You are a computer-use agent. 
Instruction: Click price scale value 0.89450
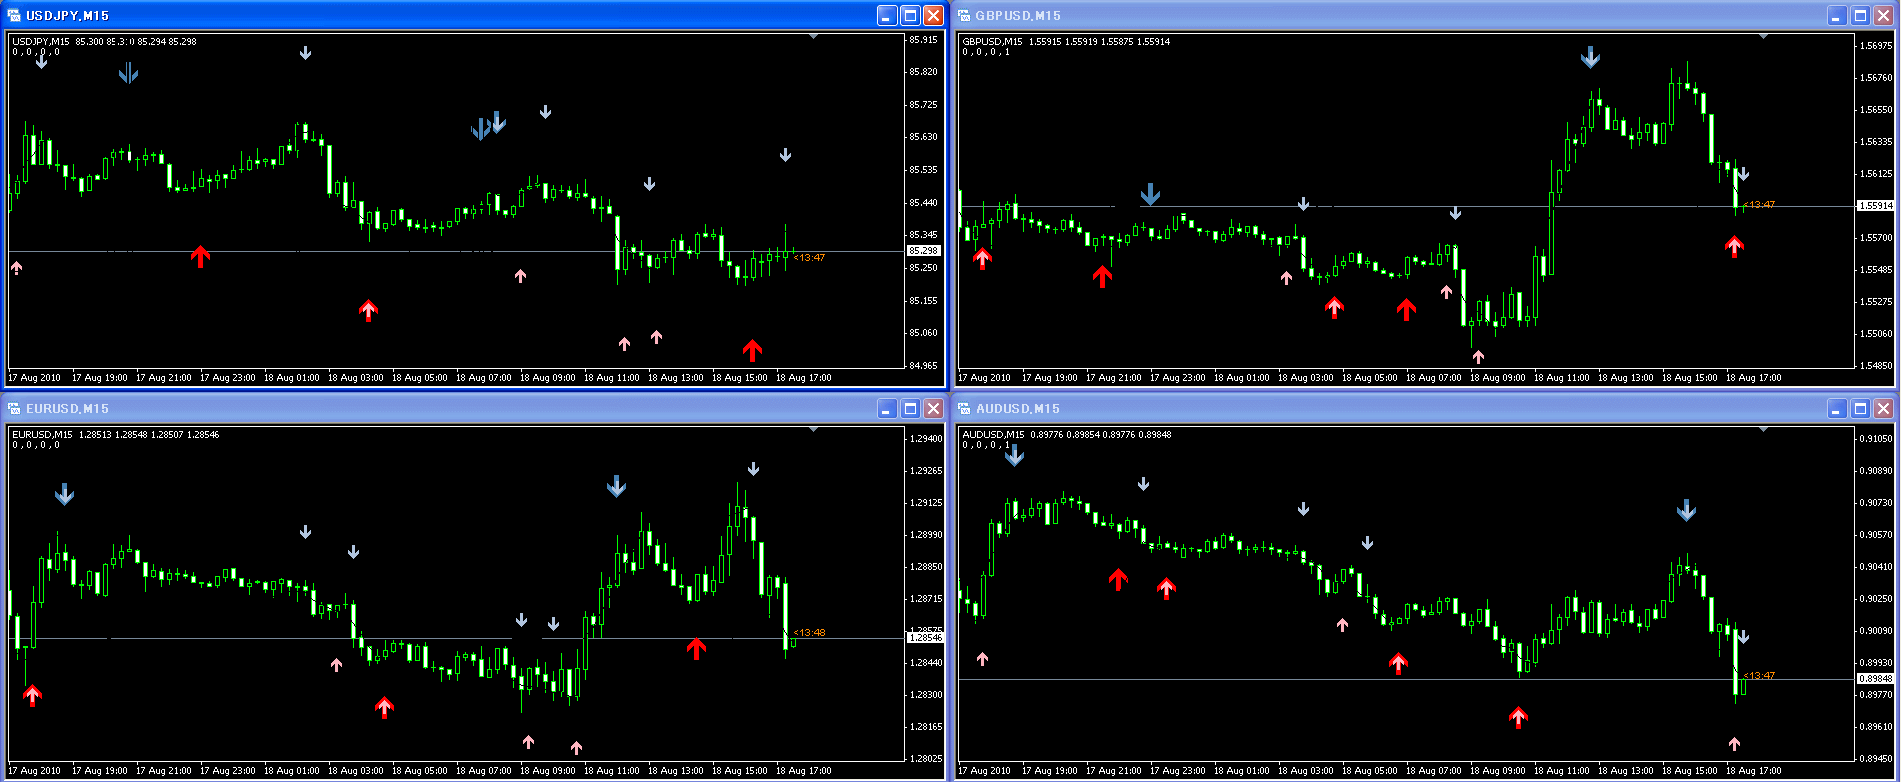[x=1876, y=759]
